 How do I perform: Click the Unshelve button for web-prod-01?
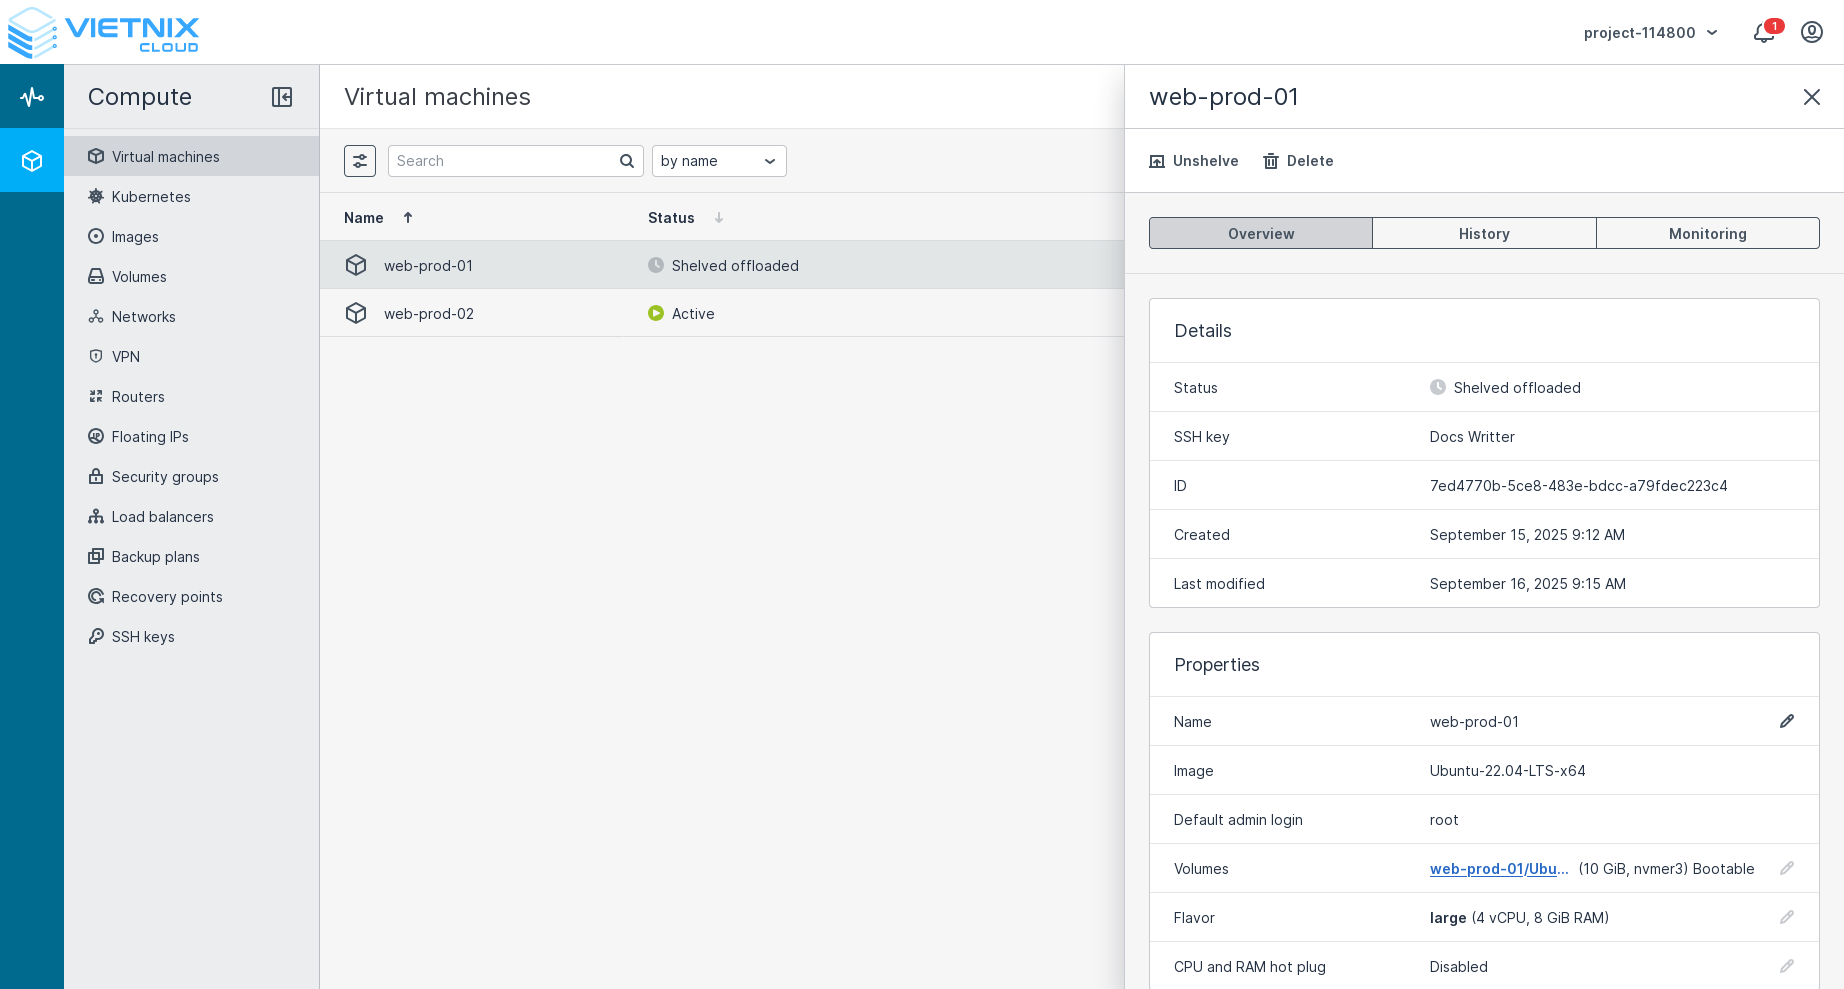click(1193, 161)
